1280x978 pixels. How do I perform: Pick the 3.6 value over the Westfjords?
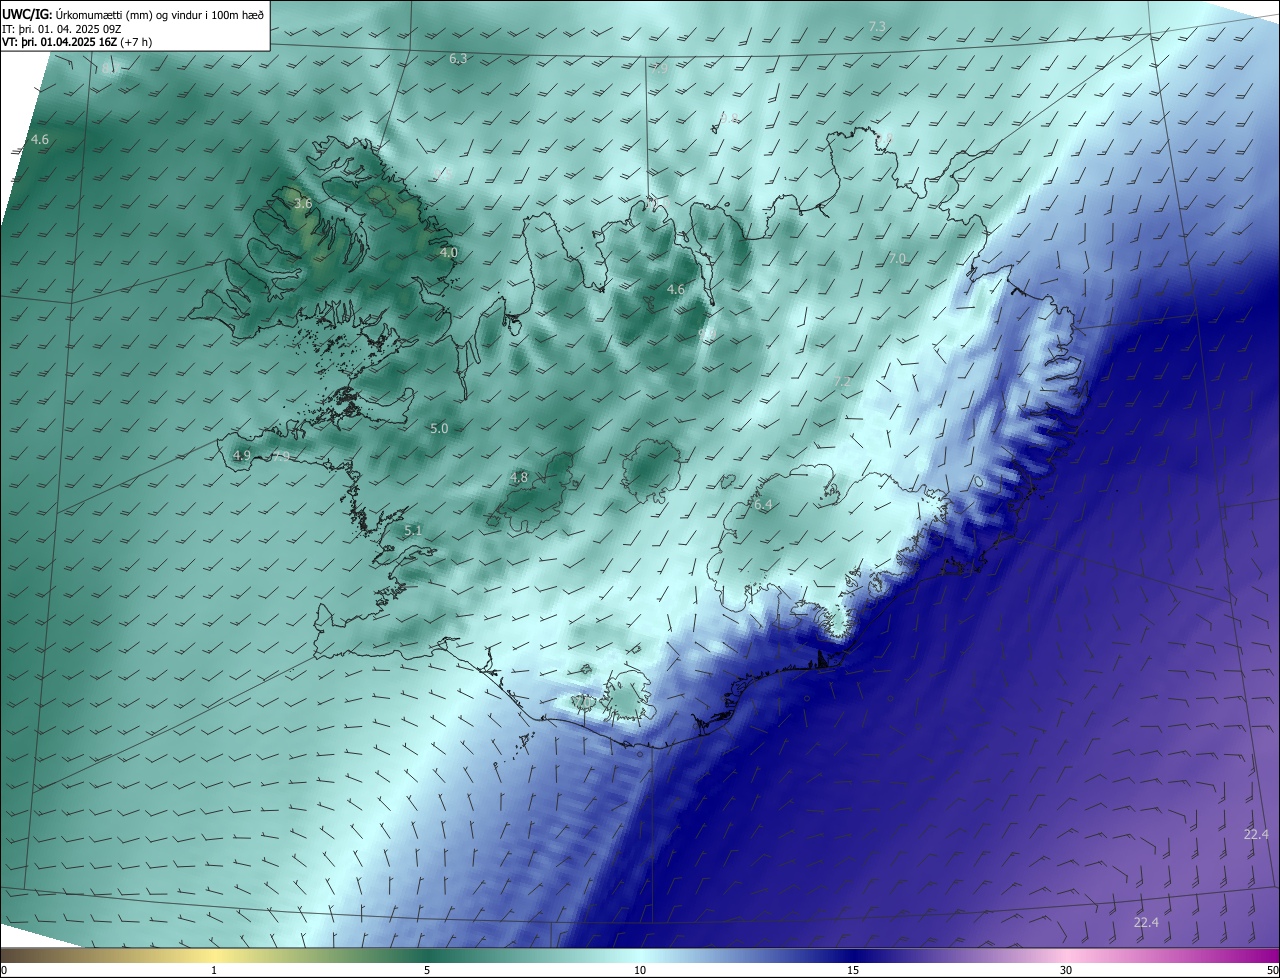click(x=303, y=203)
